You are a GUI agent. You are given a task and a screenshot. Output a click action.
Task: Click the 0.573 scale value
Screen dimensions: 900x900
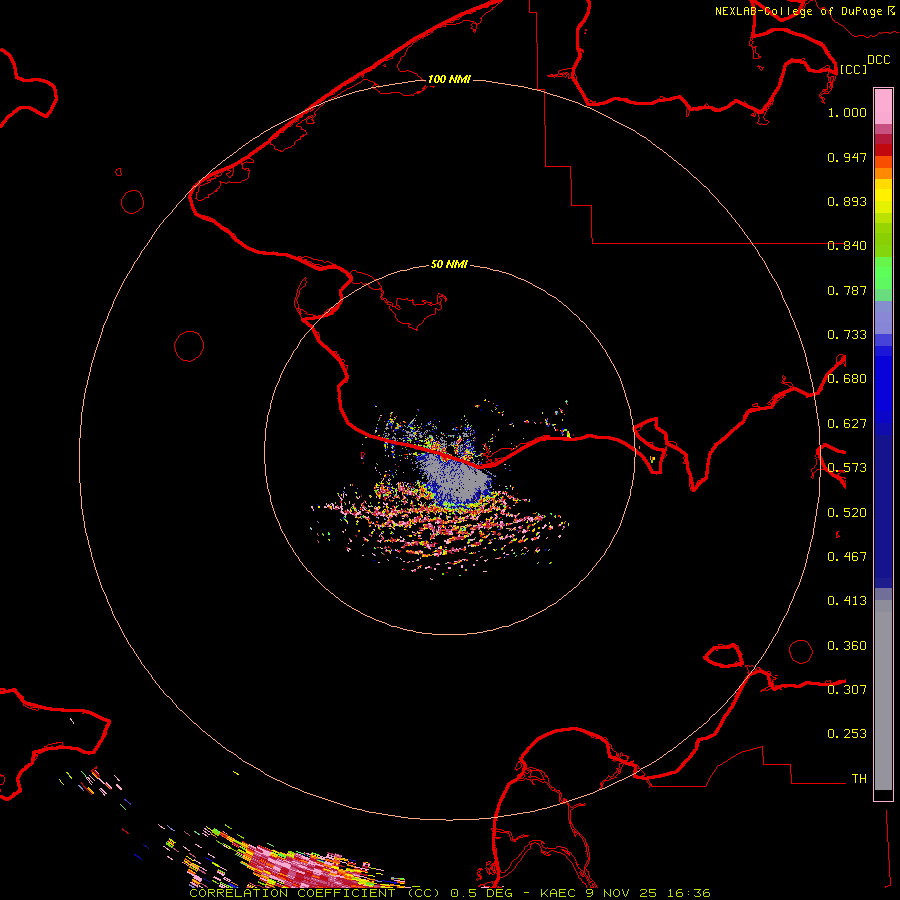(847, 468)
